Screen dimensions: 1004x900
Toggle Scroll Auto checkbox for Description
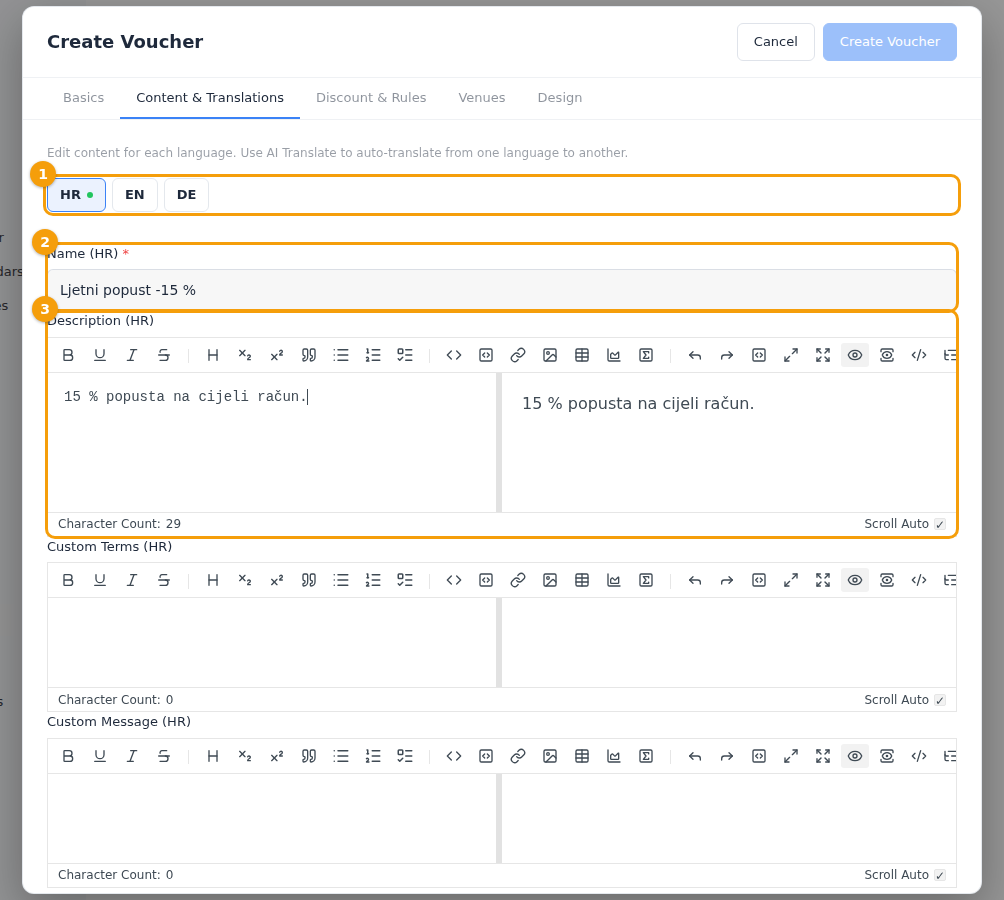(x=940, y=524)
